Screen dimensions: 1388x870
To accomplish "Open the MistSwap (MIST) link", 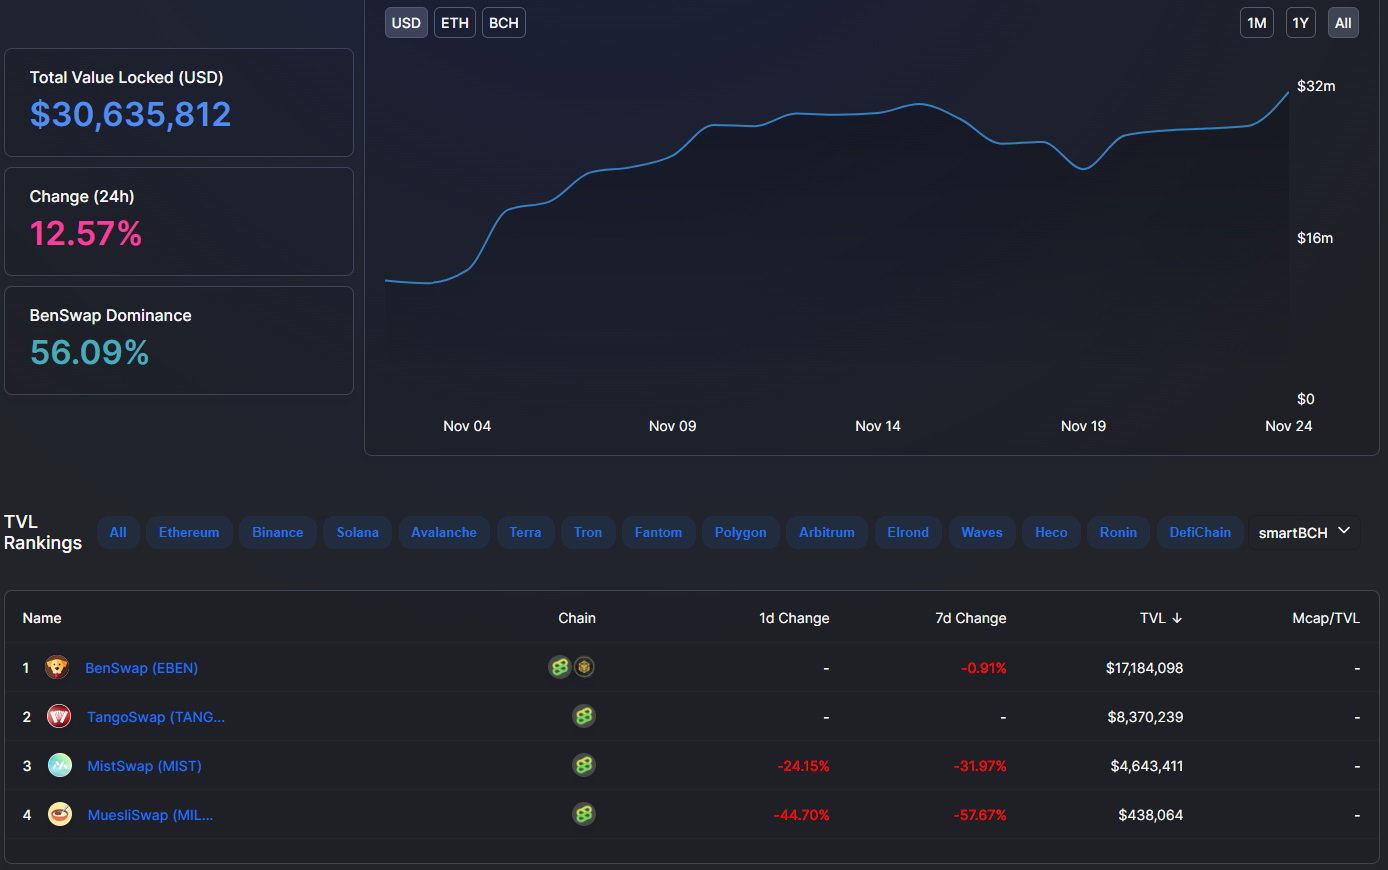I will coord(145,766).
